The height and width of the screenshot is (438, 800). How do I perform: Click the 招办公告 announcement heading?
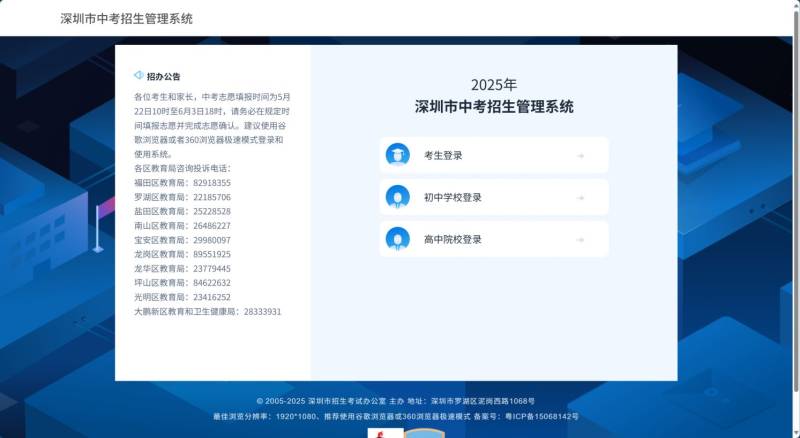(x=163, y=76)
